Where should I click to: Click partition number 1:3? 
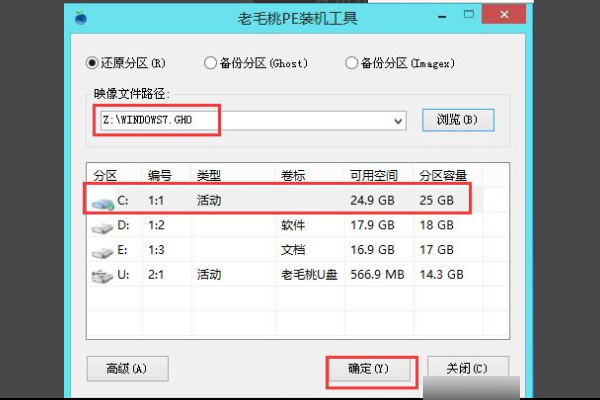coord(156,250)
